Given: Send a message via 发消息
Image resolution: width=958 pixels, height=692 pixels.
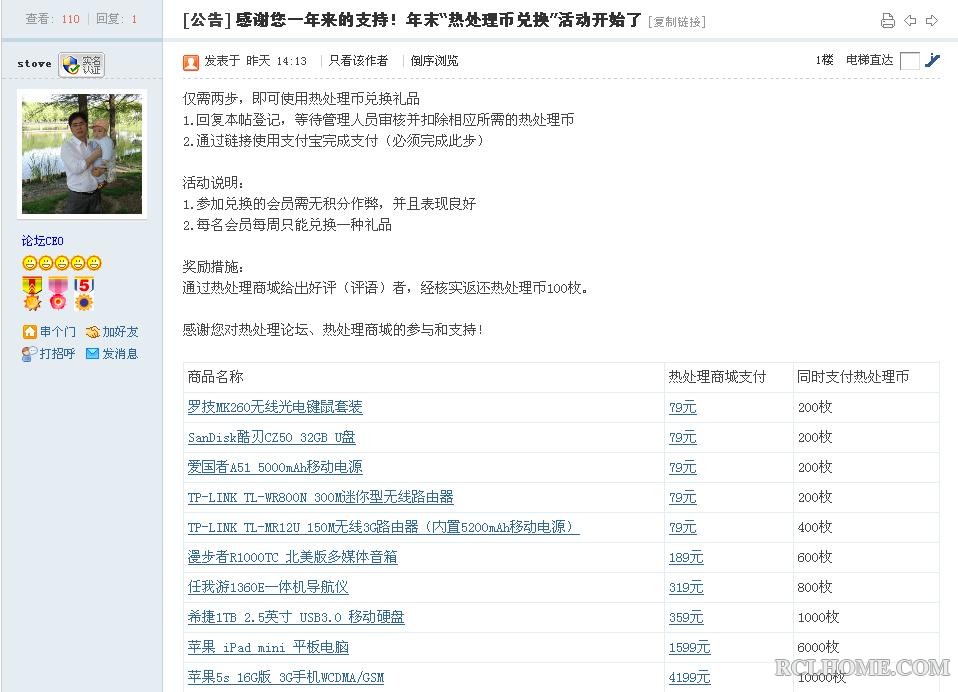Looking at the screenshot, I should tap(120, 354).
